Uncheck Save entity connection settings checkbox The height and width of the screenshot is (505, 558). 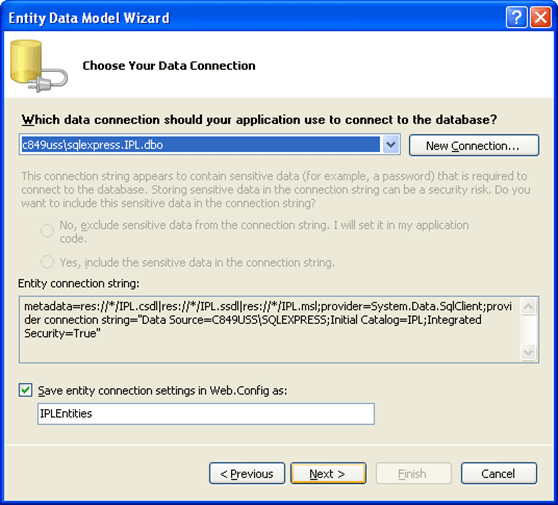(26, 390)
